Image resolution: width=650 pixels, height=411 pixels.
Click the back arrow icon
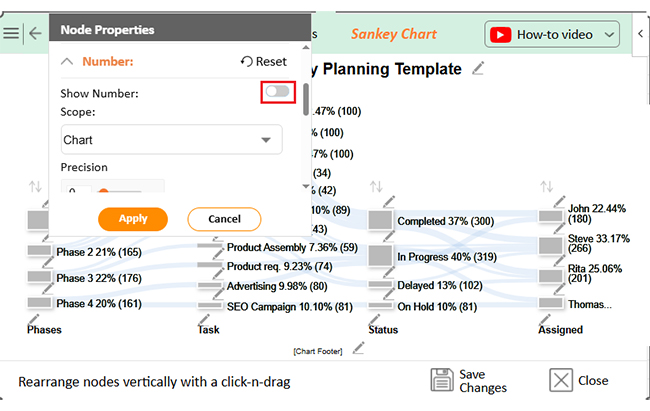pos(36,33)
